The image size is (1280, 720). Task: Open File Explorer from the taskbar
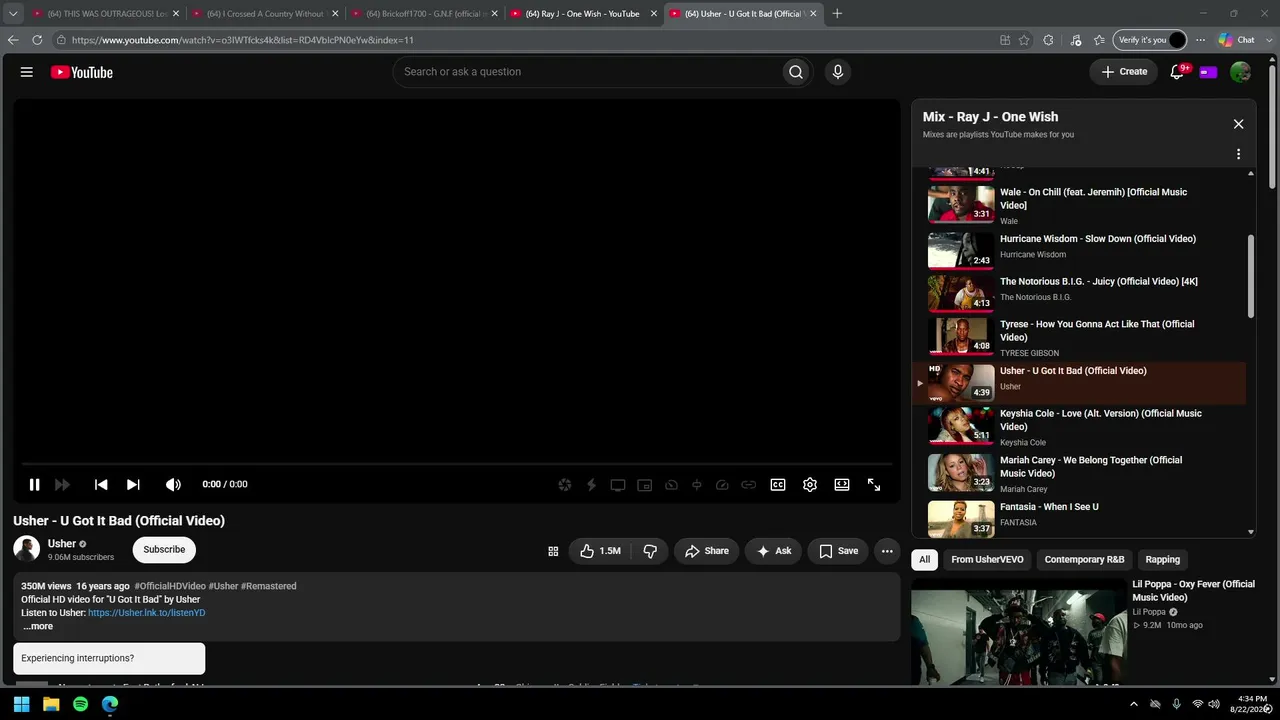[x=51, y=704]
